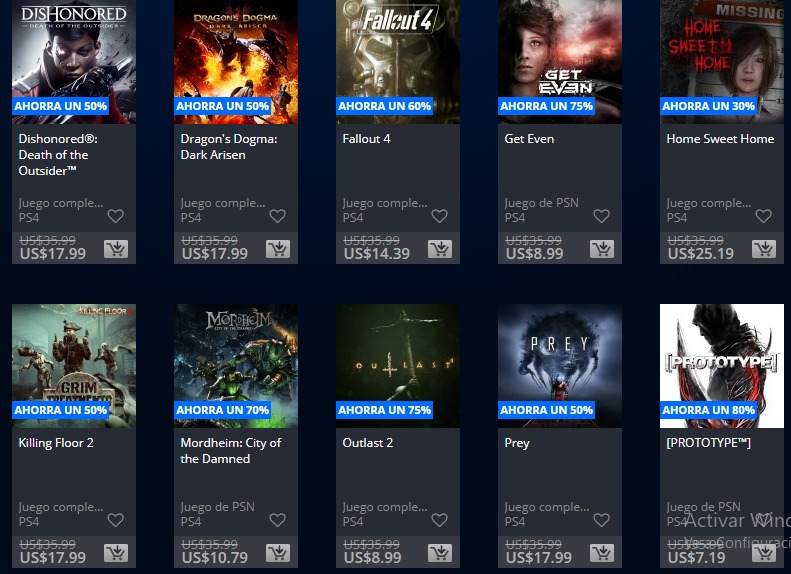Open the Mordheim: City of the Damned title
Image resolution: width=791 pixels, height=574 pixels.
[x=231, y=450]
